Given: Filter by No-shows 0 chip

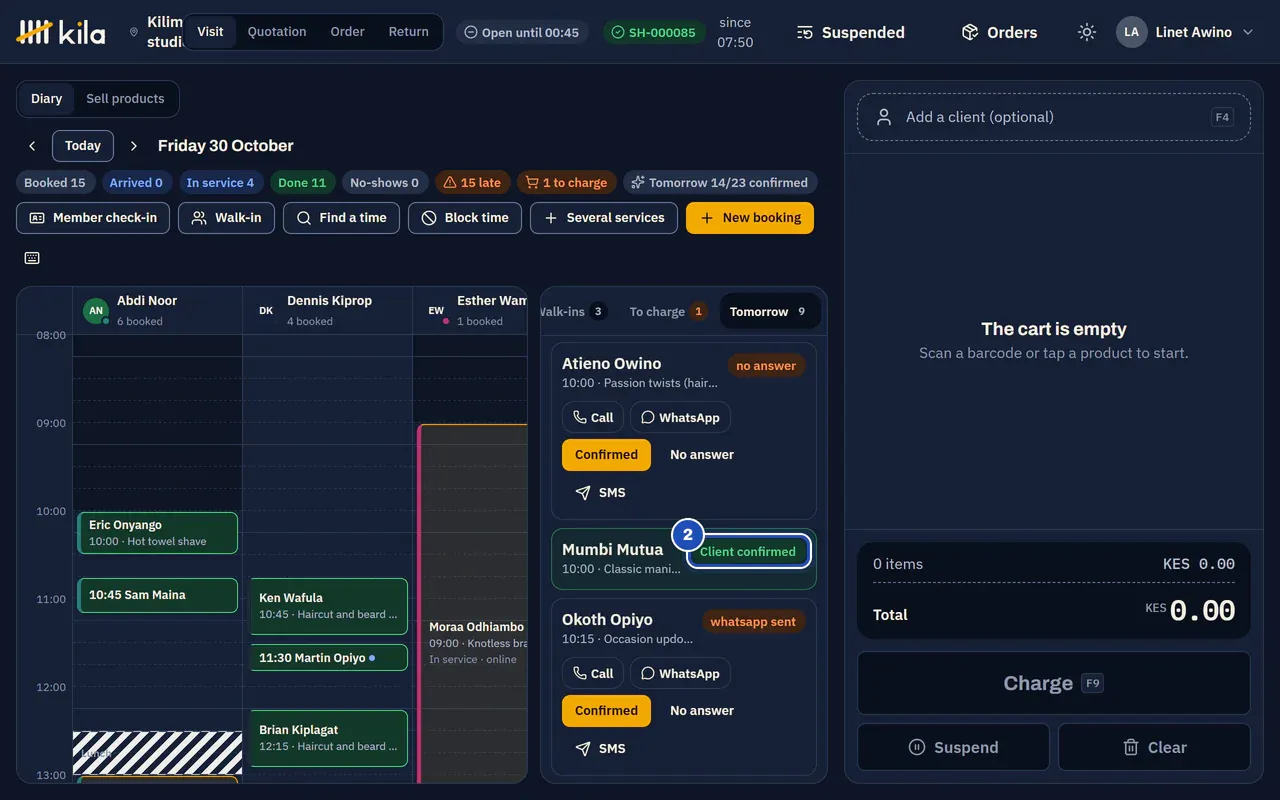Looking at the screenshot, I should click(x=384, y=183).
